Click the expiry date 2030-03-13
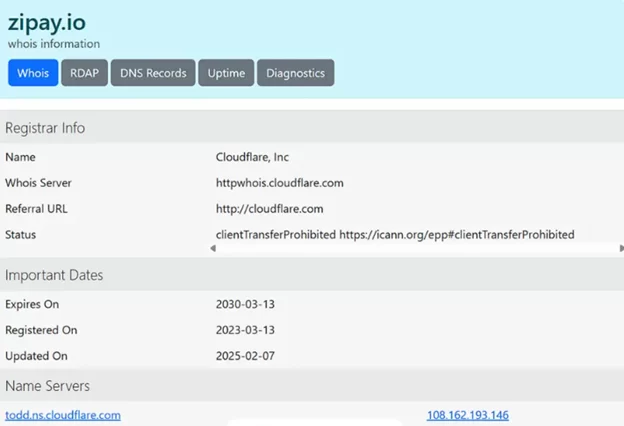The width and height of the screenshot is (624, 426). [245, 304]
